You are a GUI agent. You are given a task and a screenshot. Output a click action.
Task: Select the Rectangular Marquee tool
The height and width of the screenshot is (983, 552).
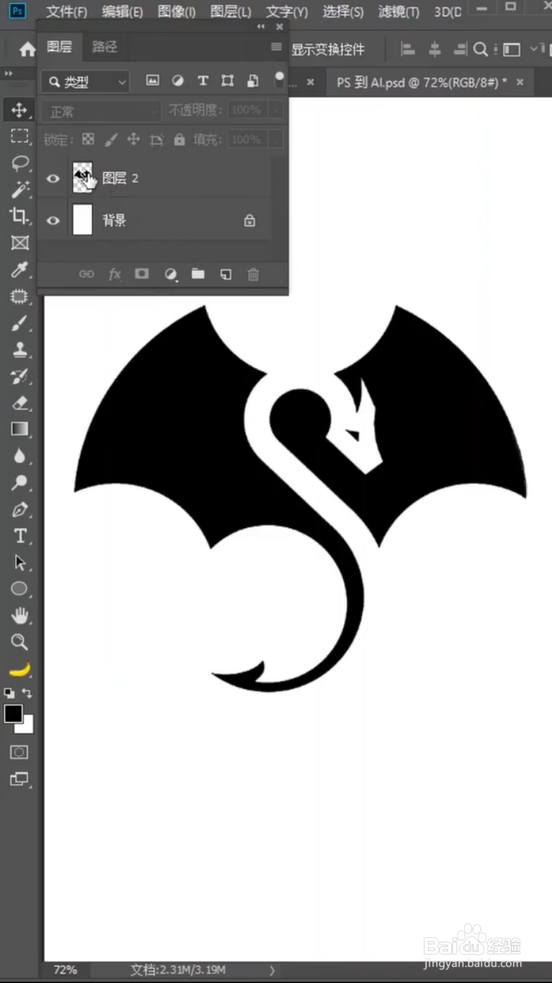[19, 136]
